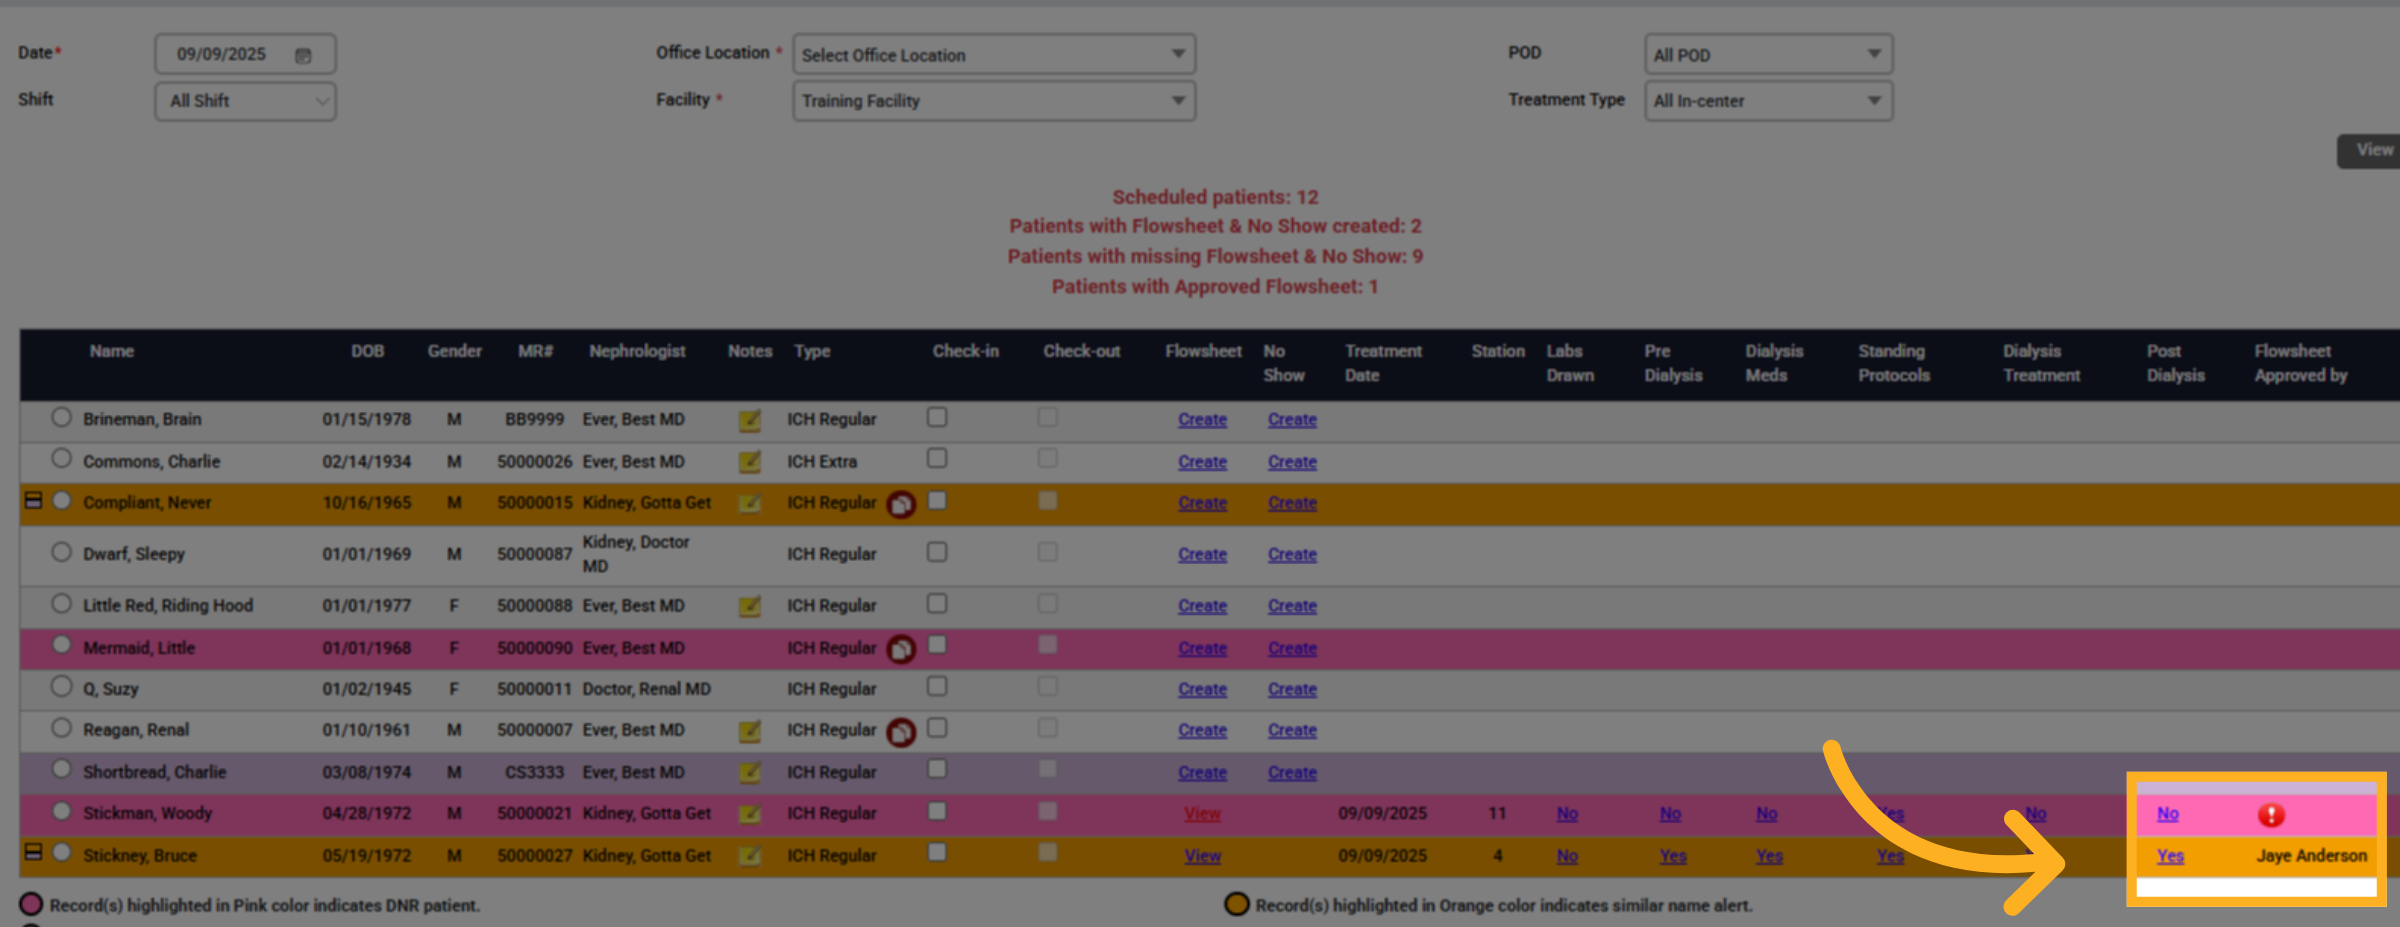Select radio button for Q, Suzy
Screen dimensions: 2400x927
62,686
